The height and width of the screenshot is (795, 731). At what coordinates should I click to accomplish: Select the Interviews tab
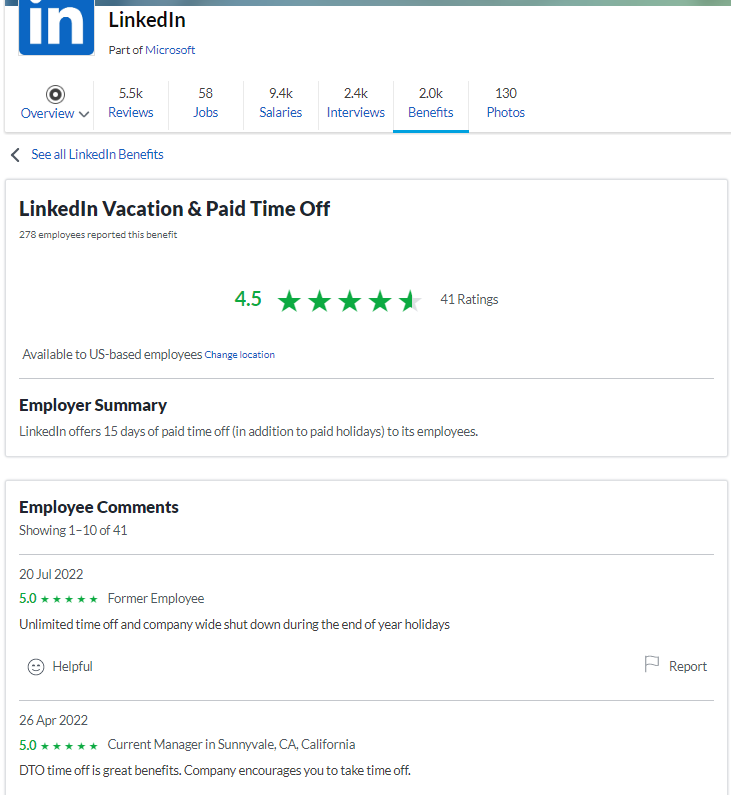pyautogui.click(x=356, y=103)
